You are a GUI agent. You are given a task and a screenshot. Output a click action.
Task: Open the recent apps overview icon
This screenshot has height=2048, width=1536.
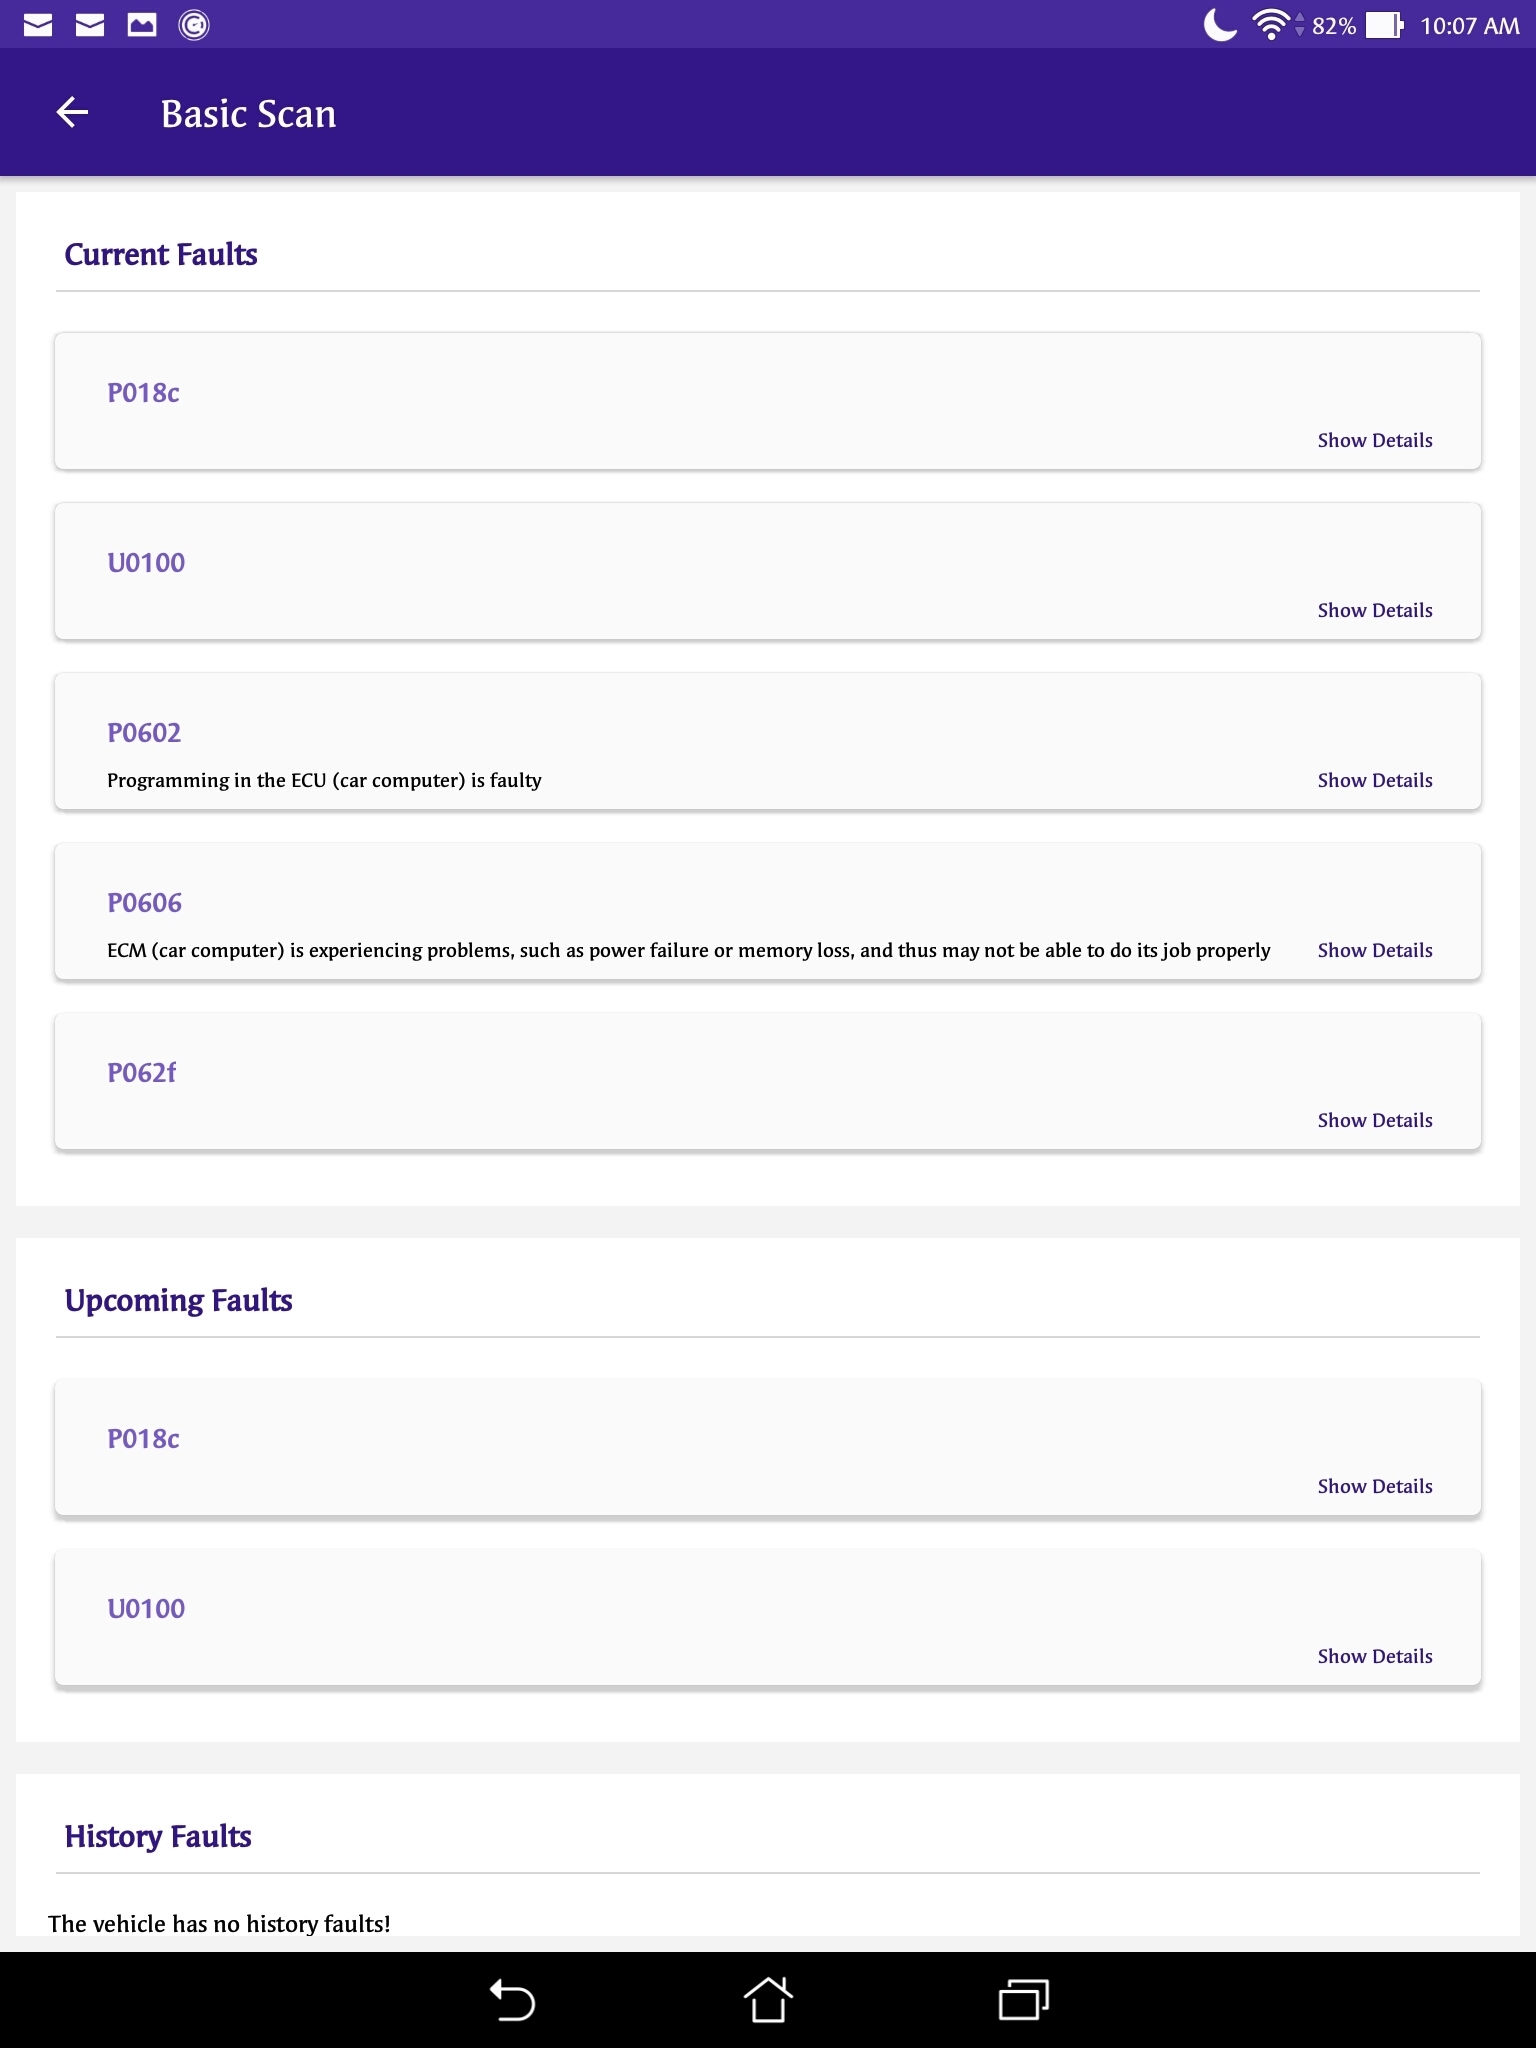pyautogui.click(x=1023, y=2000)
